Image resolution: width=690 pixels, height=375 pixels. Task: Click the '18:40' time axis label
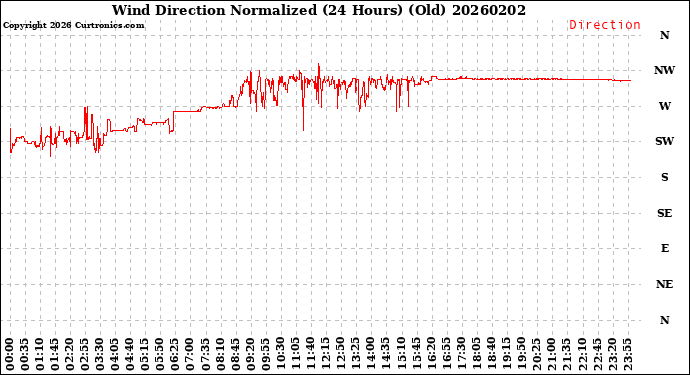pos(492,355)
